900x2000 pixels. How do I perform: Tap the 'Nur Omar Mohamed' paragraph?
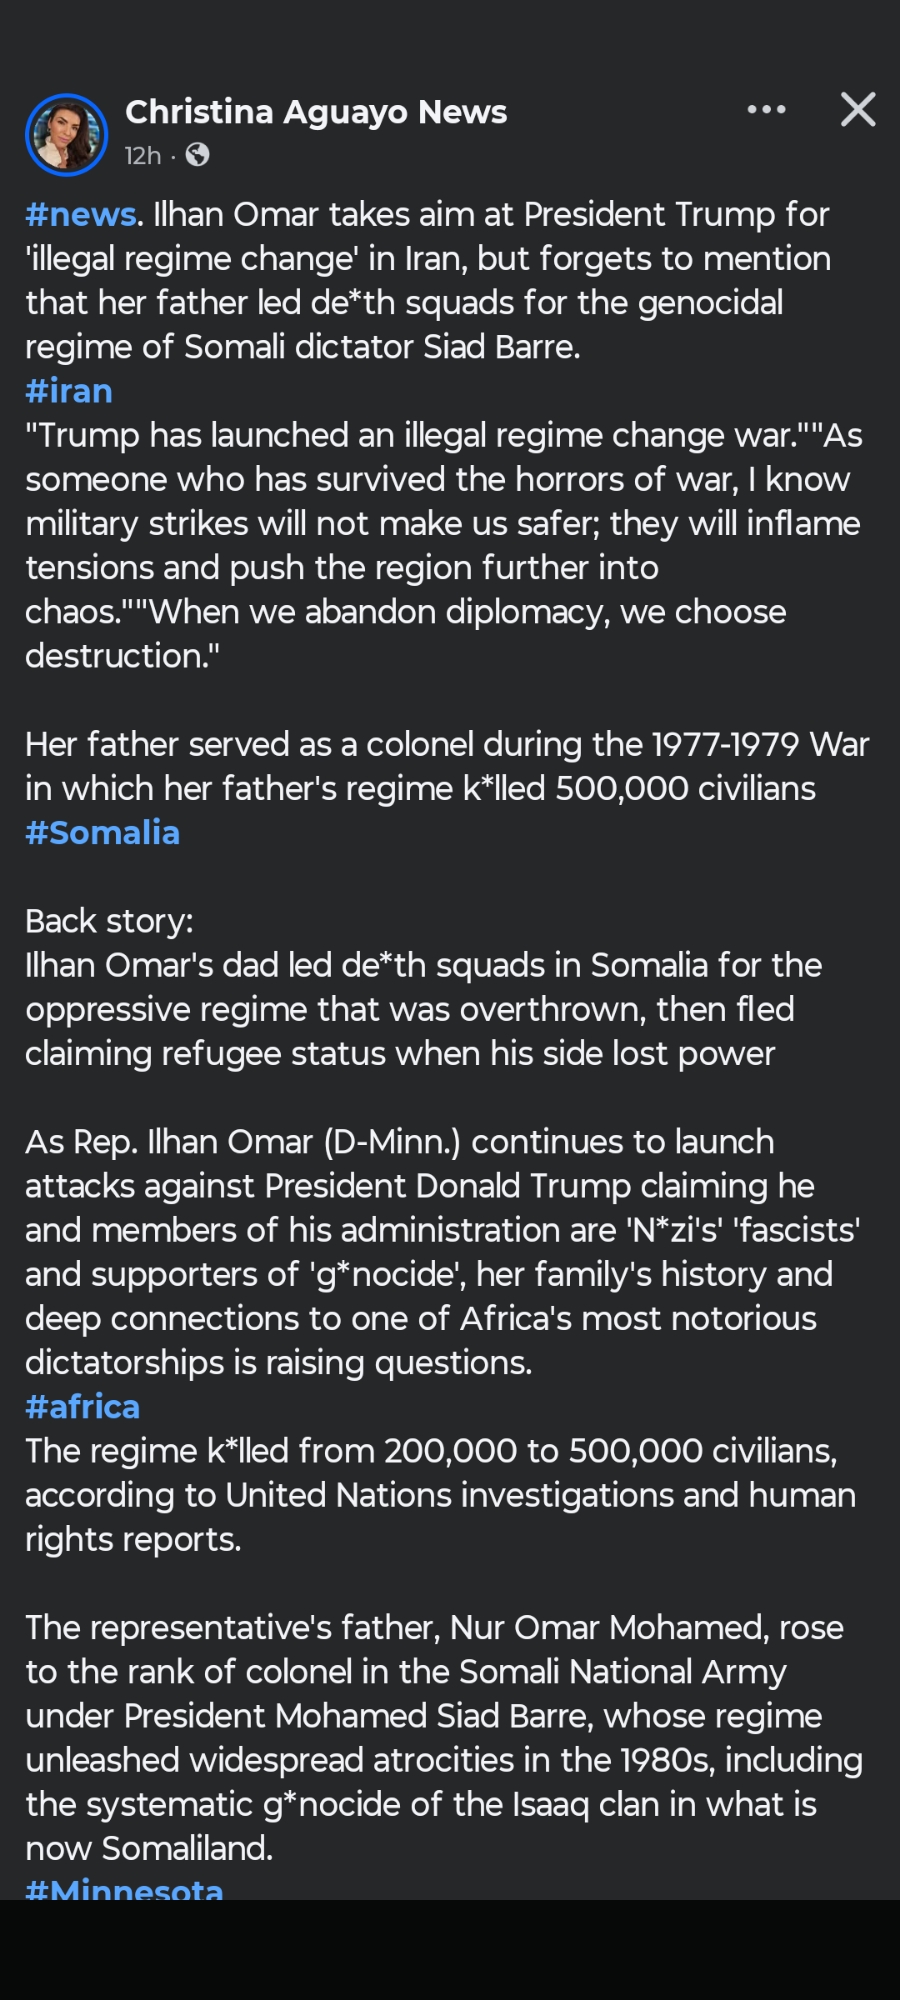[440, 1738]
